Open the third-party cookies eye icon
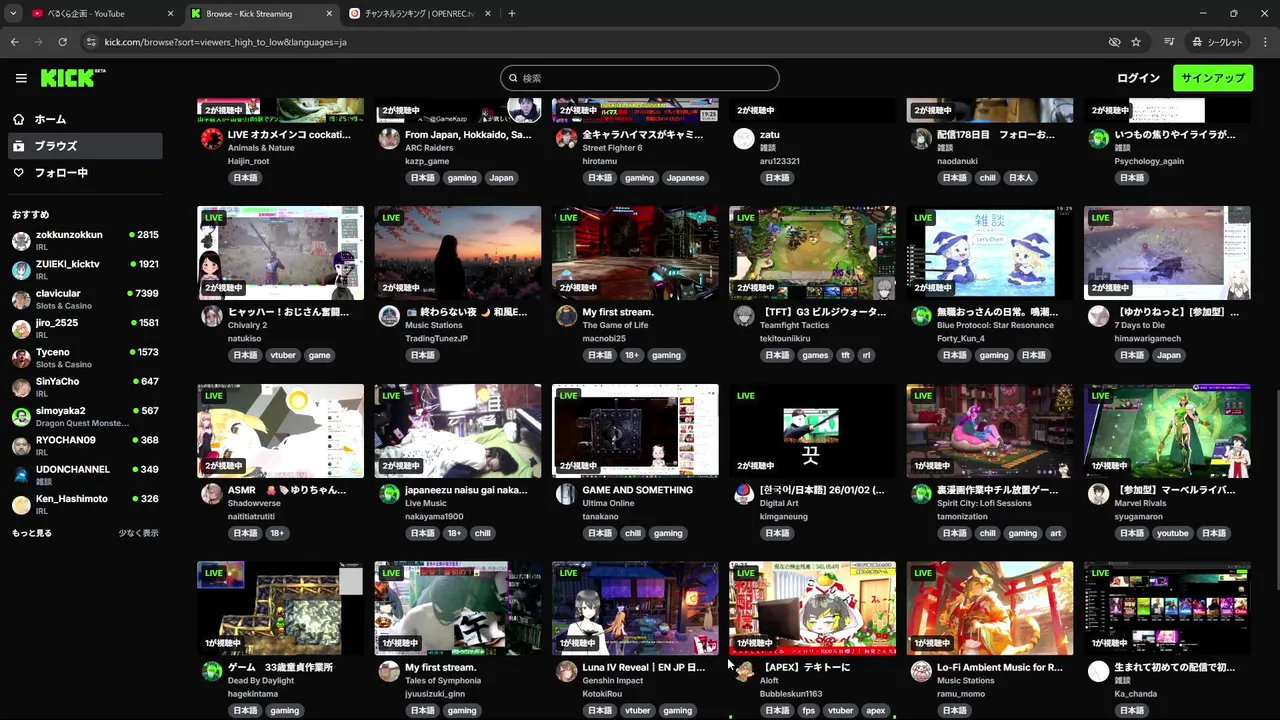The image size is (1280, 720). click(x=1114, y=42)
